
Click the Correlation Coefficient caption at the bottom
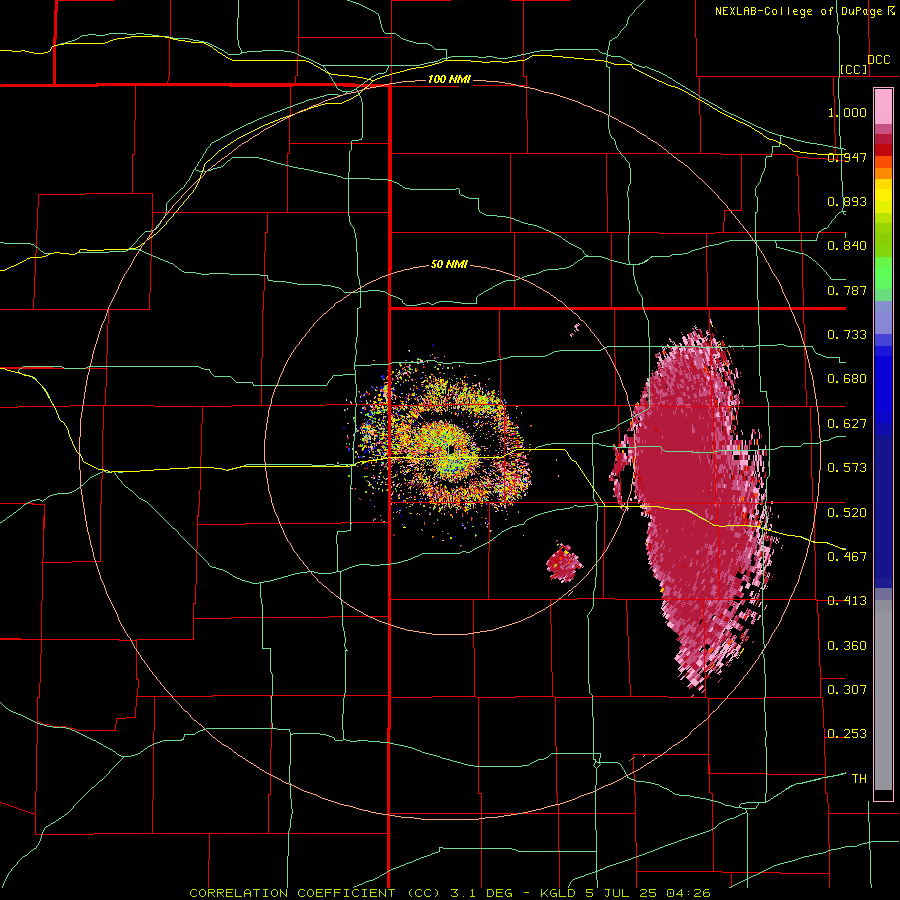[x=450, y=893]
